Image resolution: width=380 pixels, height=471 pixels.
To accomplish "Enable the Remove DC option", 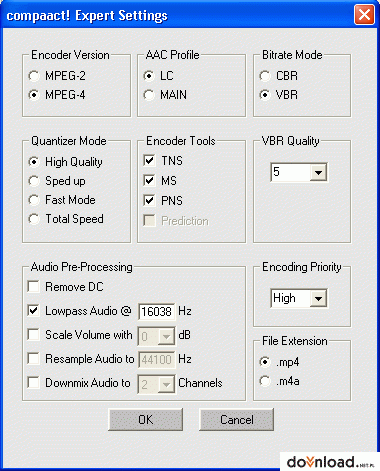I will point(33,287).
